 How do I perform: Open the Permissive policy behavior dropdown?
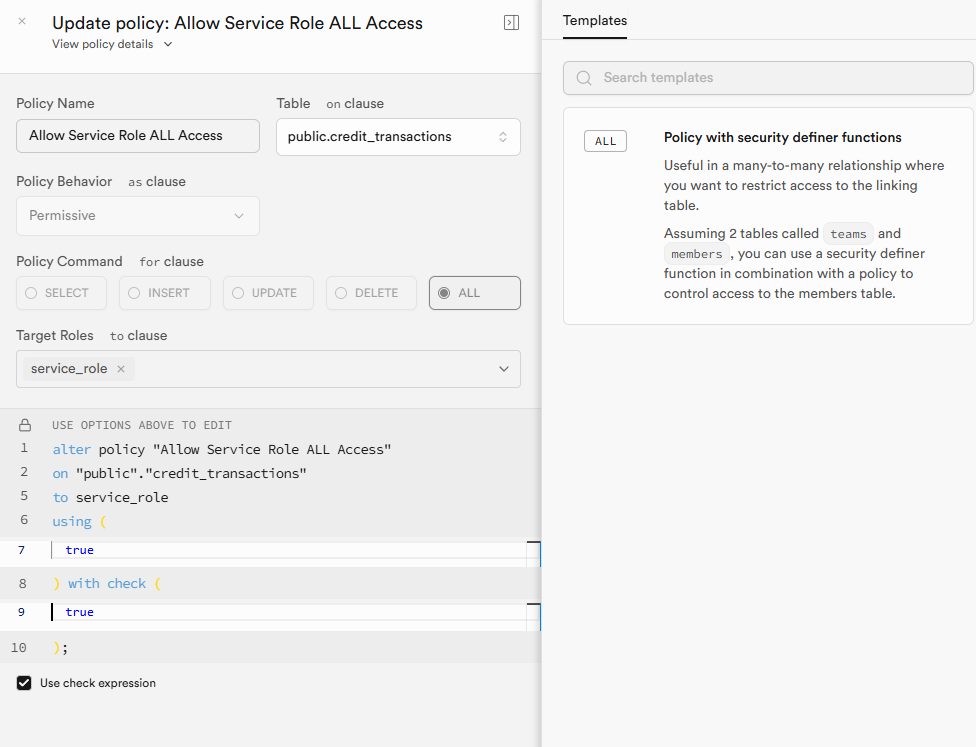pyautogui.click(x=138, y=216)
